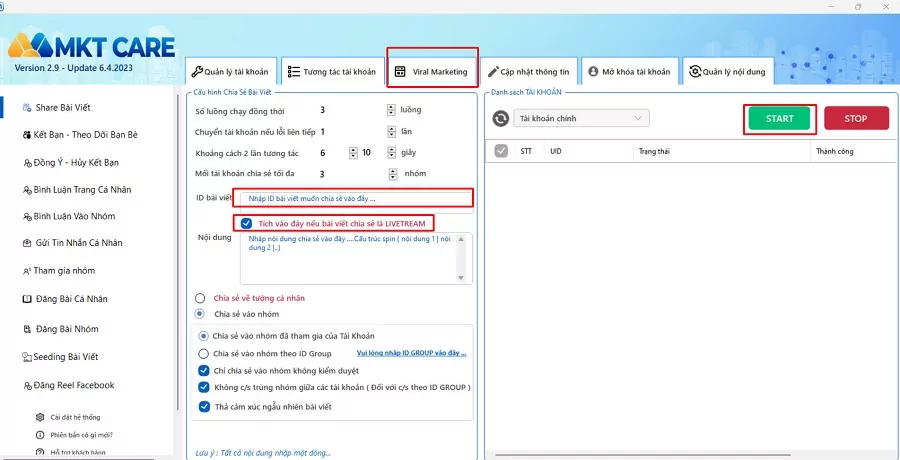Click the UID column header
The width and height of the screenshot is (900, 460).
coord(556,152)
